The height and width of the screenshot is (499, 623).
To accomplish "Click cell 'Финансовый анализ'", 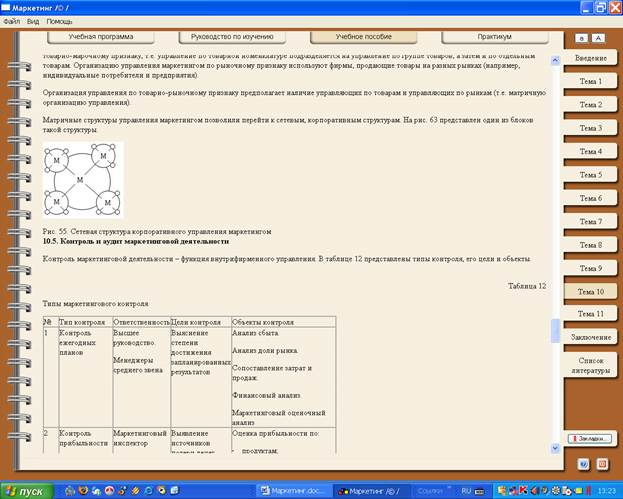I will [266, 396].
